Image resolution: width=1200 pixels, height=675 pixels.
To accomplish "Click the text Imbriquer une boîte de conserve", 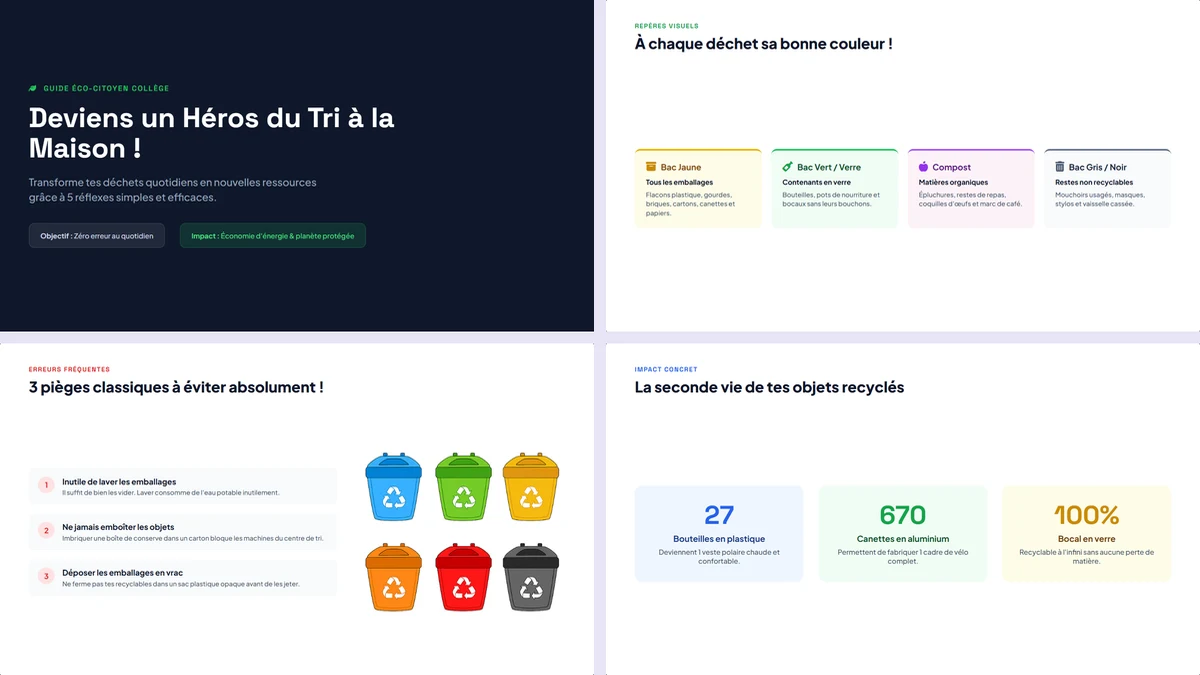I will click(193, 538).
